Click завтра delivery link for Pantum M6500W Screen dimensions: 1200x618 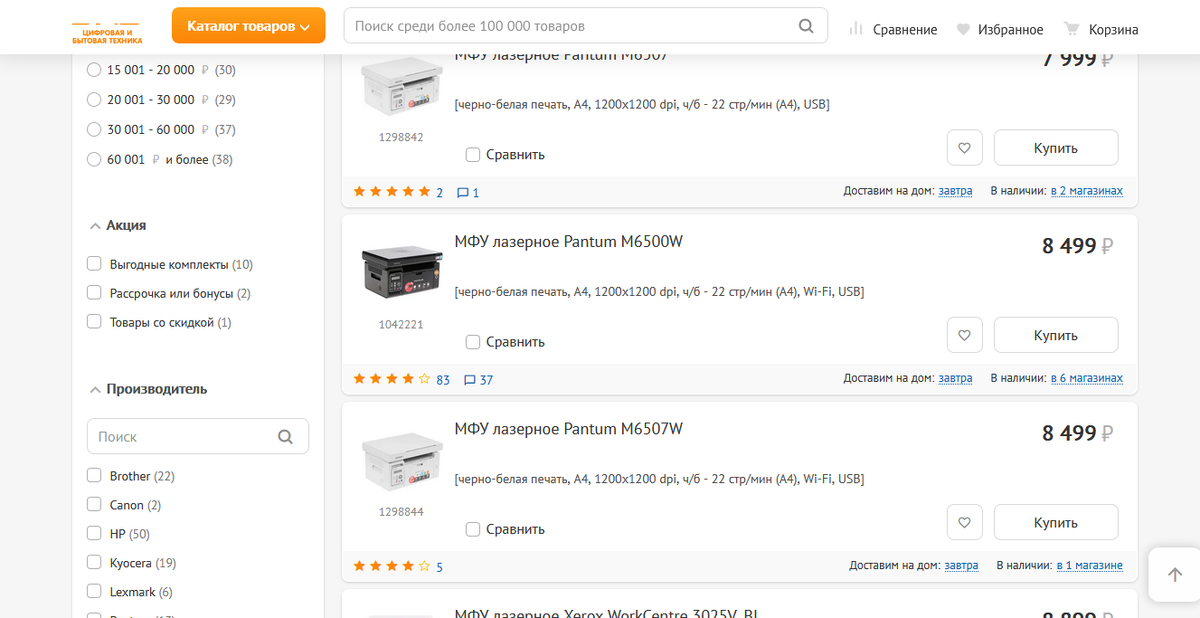(x=955, y=379)
